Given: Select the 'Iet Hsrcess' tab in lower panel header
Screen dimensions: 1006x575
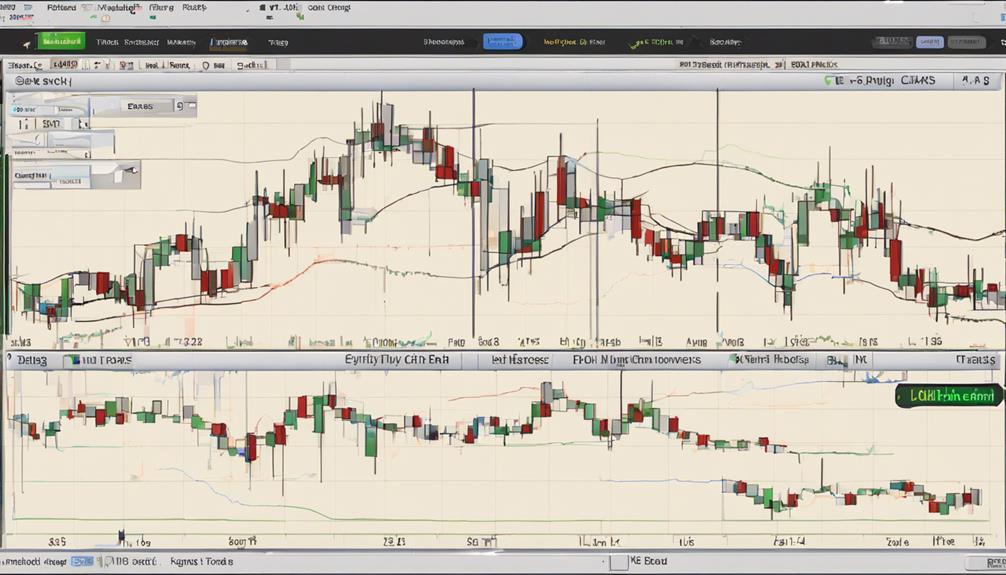Looking at the screenshot, I should [x=519, y=359].
